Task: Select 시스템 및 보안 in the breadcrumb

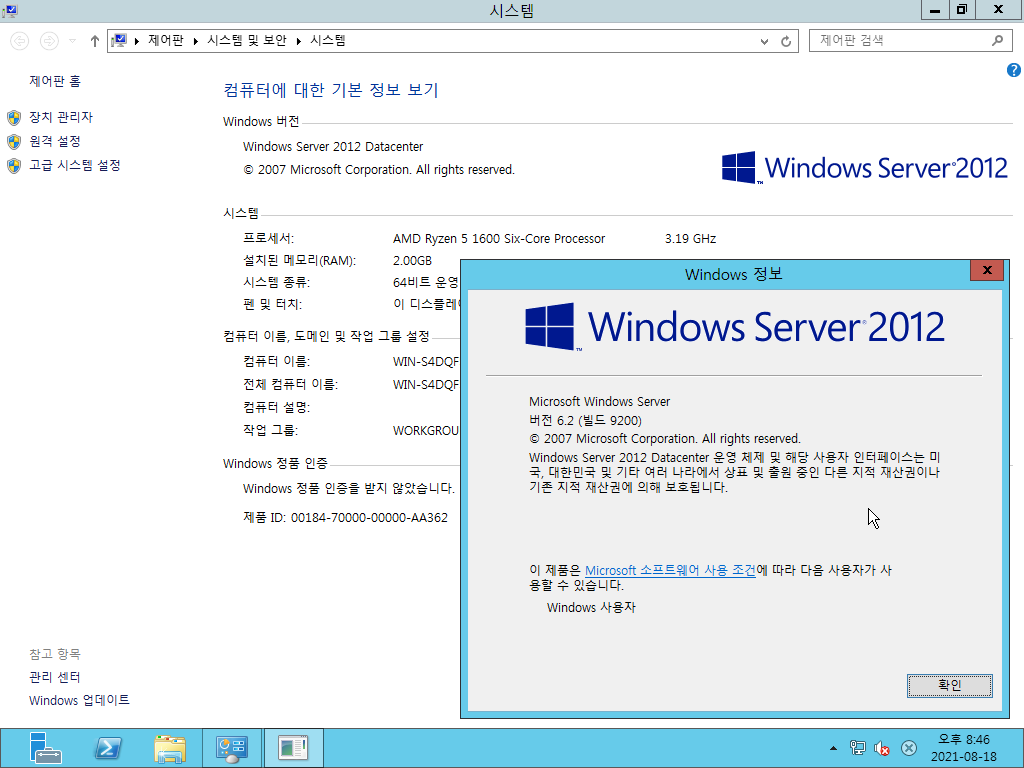Action: [x=247, y=40]
